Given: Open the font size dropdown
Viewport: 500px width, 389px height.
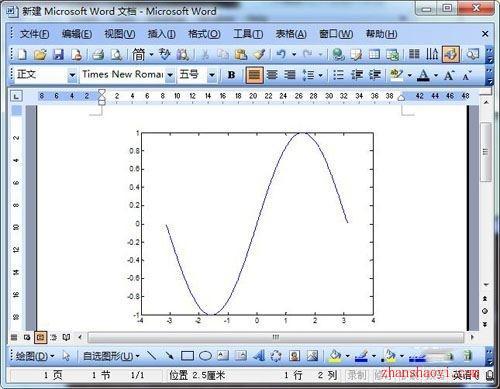Looking at the screenshot, I should coord(212,75).
